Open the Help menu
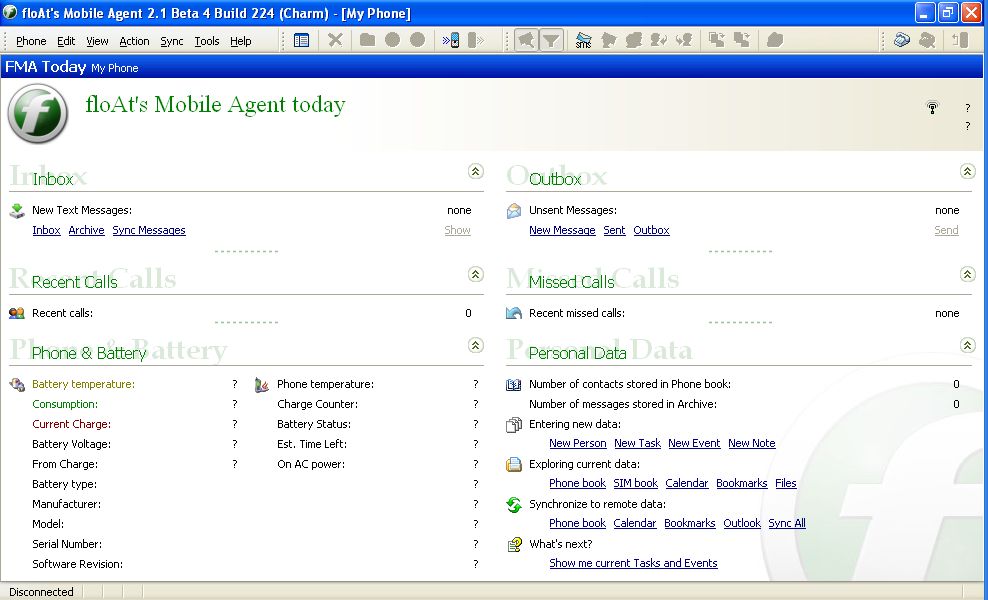This screenshot has width=988, height=600. point(241,41)
